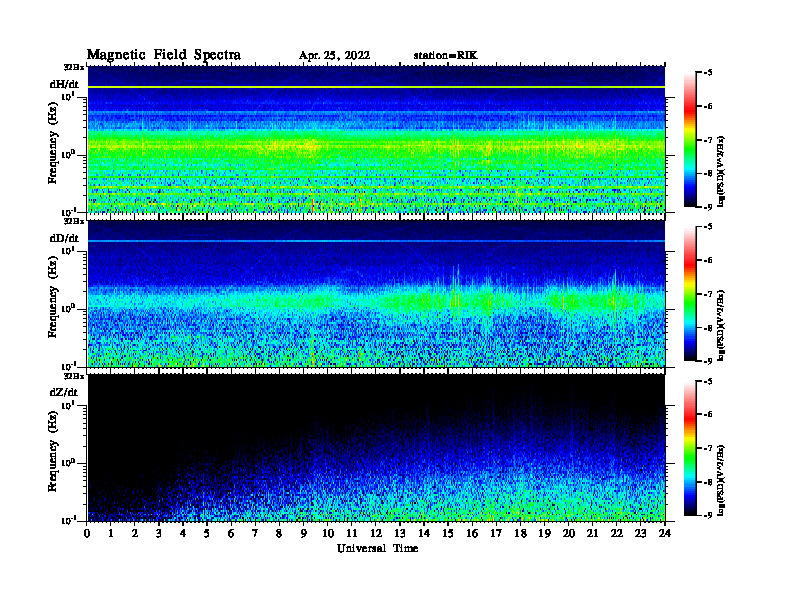This screenshot has width=792, height=612.
Task: Click the color bar beside the dZ/dt panel
Action: coord(690,448)
